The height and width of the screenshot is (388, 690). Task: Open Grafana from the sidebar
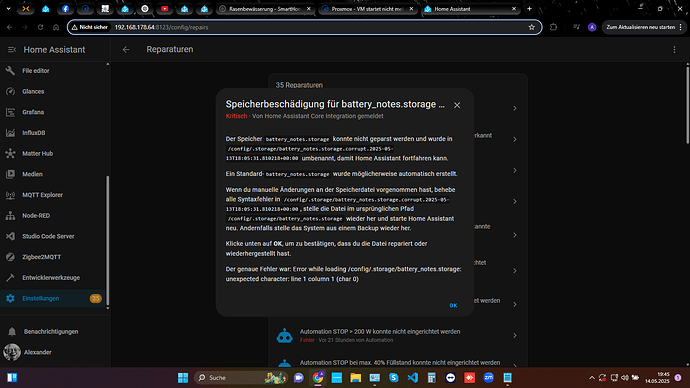tap(53, 112)
